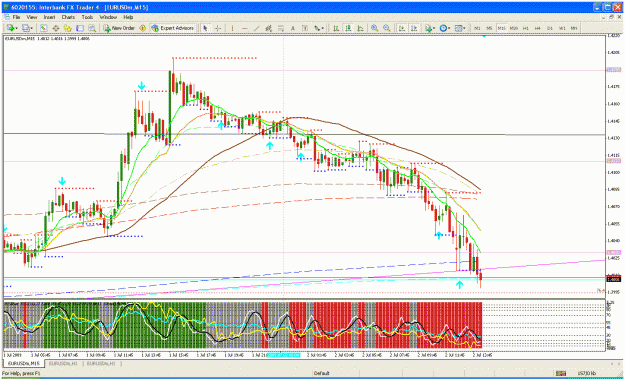Open the Window menu

point(108,17)
